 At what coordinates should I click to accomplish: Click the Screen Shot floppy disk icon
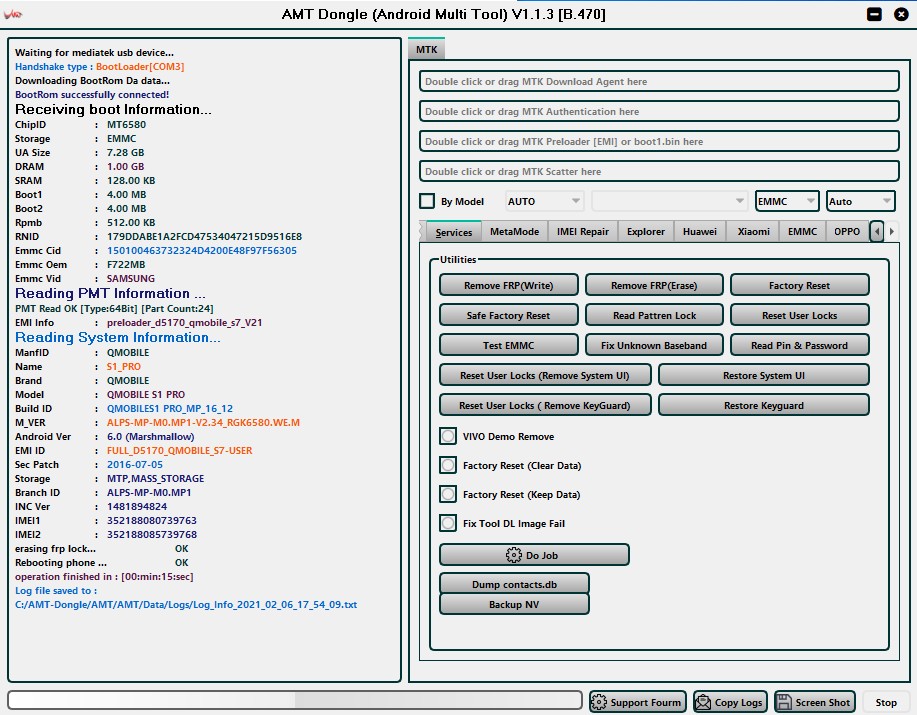(784, 702)
